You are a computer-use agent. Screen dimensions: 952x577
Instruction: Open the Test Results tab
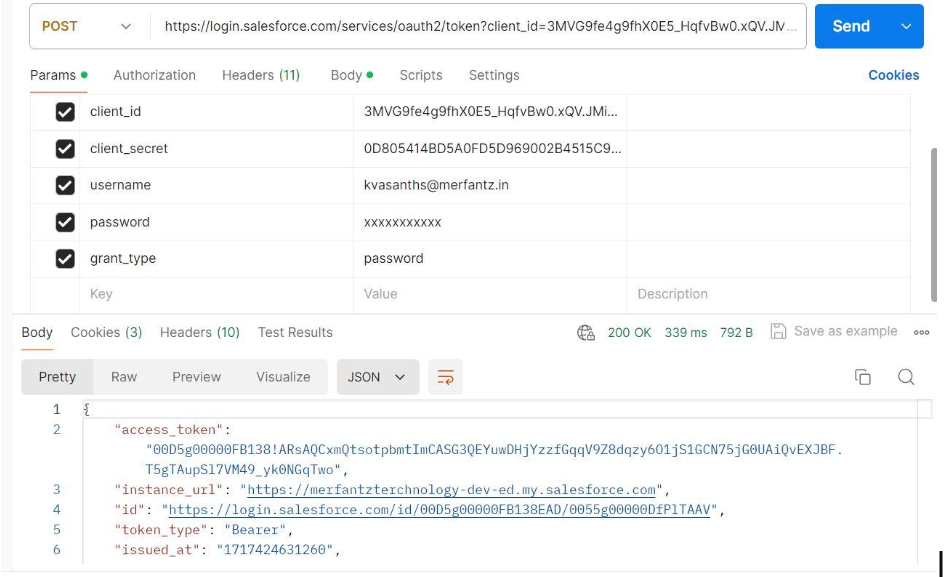click(x=295, y=333)
